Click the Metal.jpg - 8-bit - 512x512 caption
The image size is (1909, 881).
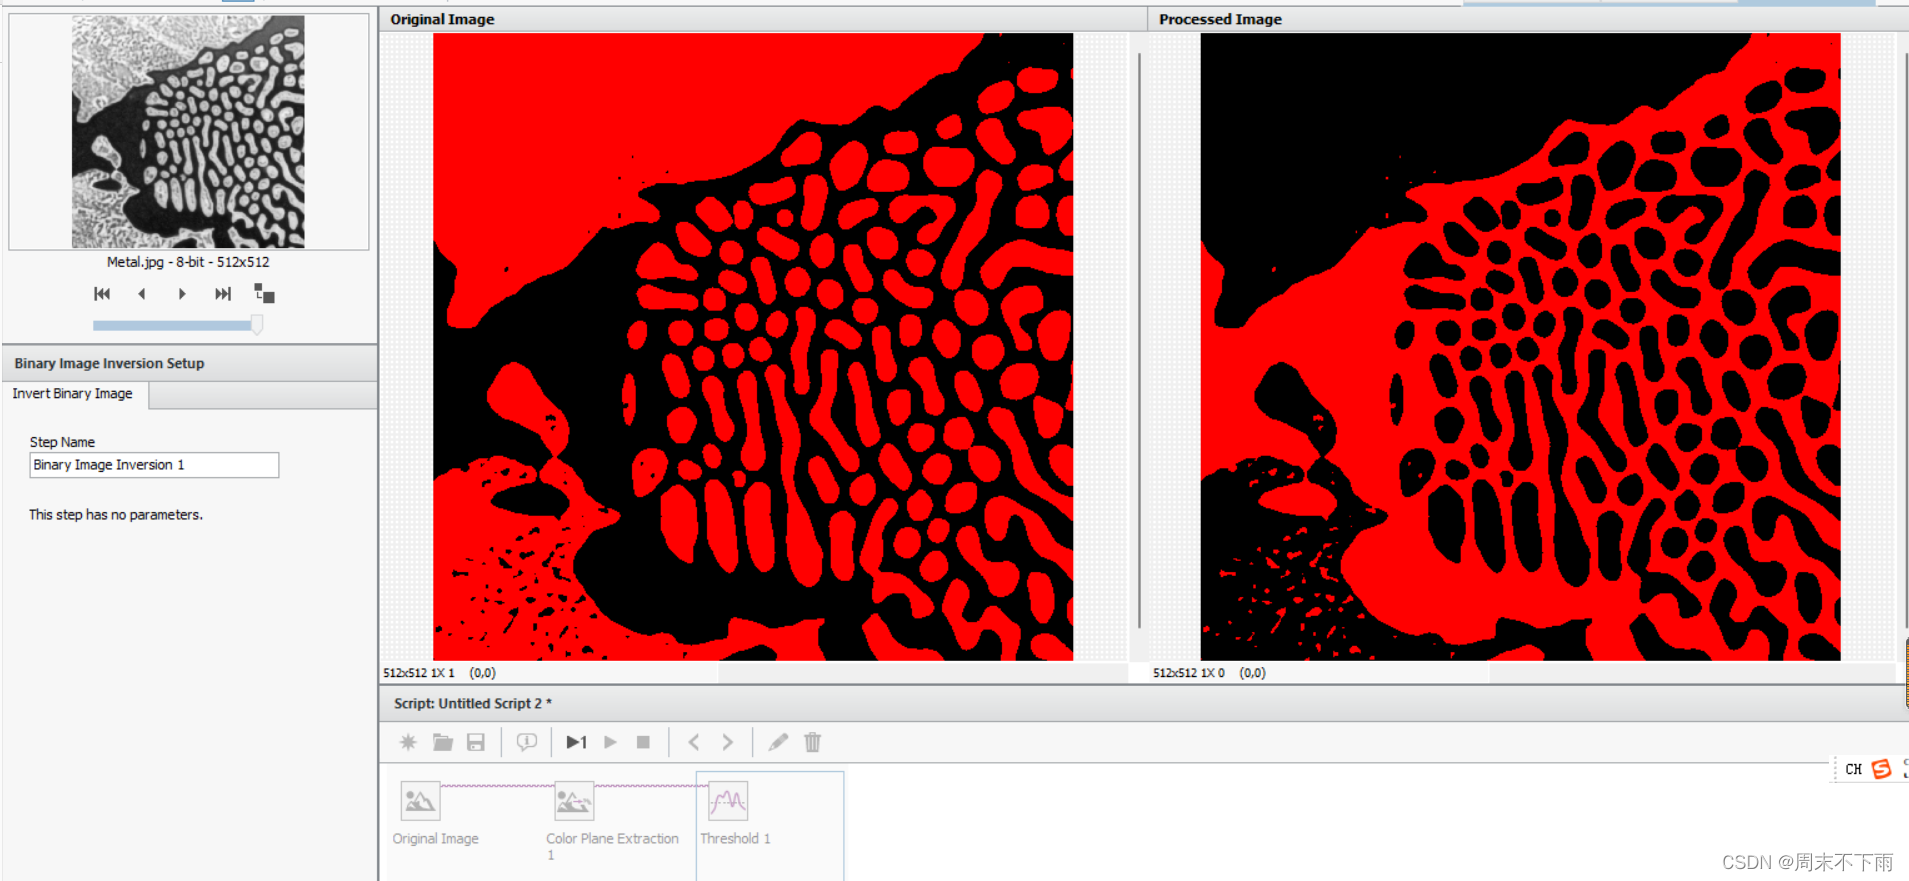(x=188, y=262)
